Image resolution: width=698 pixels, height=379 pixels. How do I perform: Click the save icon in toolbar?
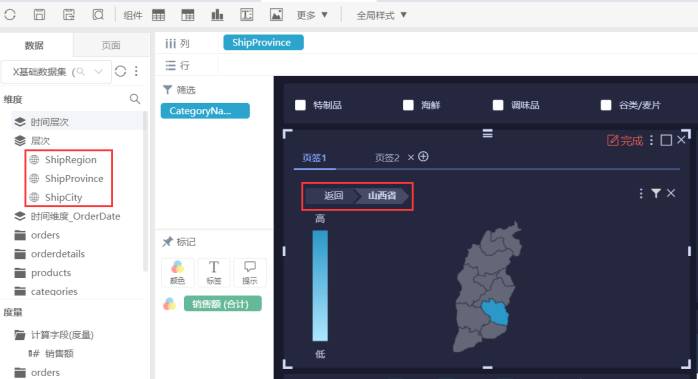(39, 15)
